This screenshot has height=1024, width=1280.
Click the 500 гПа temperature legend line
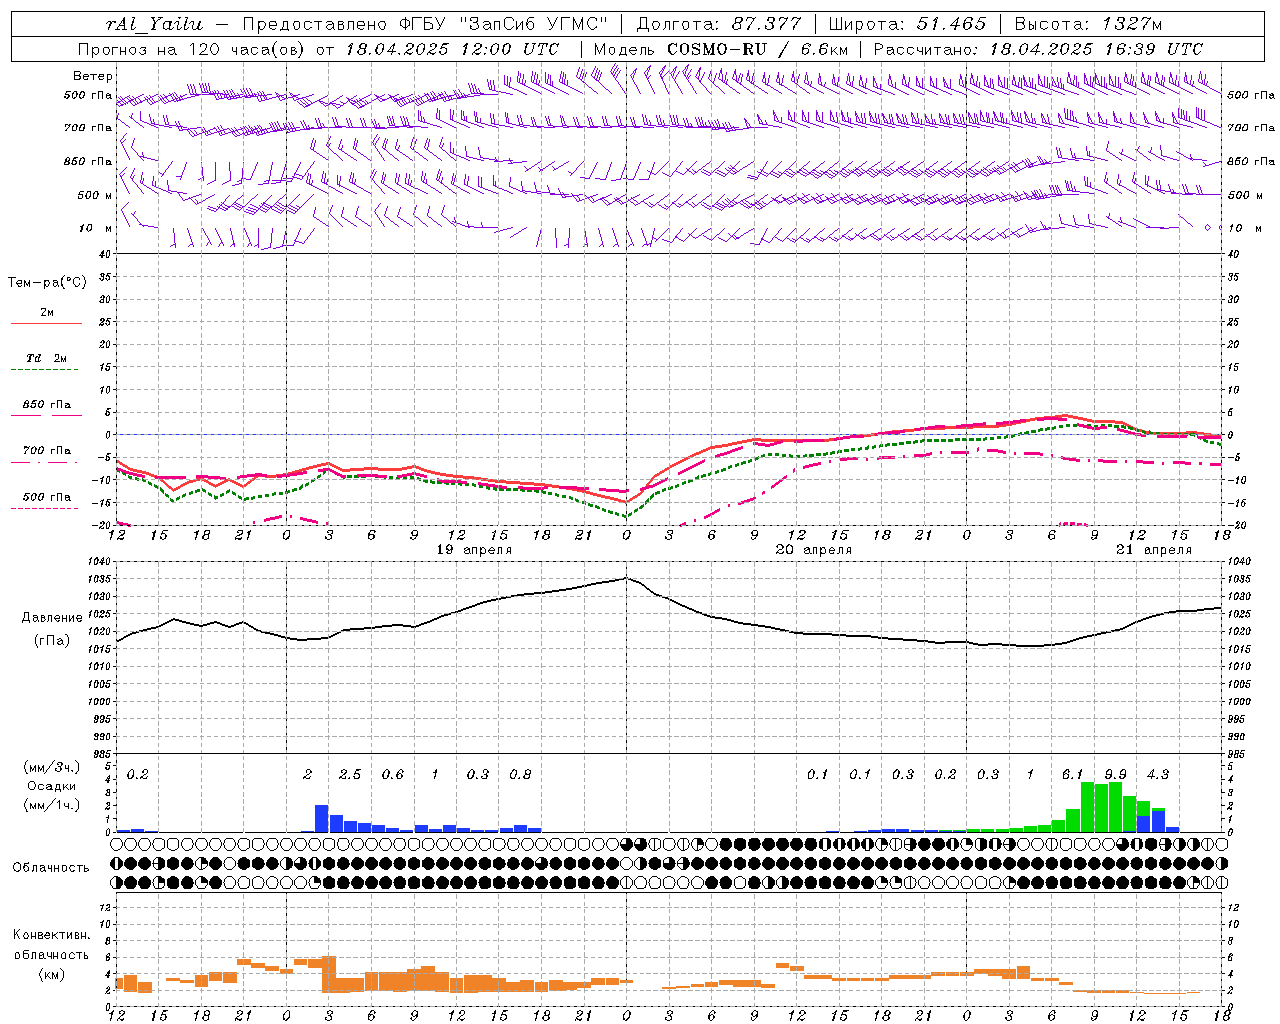click(46, 507)
